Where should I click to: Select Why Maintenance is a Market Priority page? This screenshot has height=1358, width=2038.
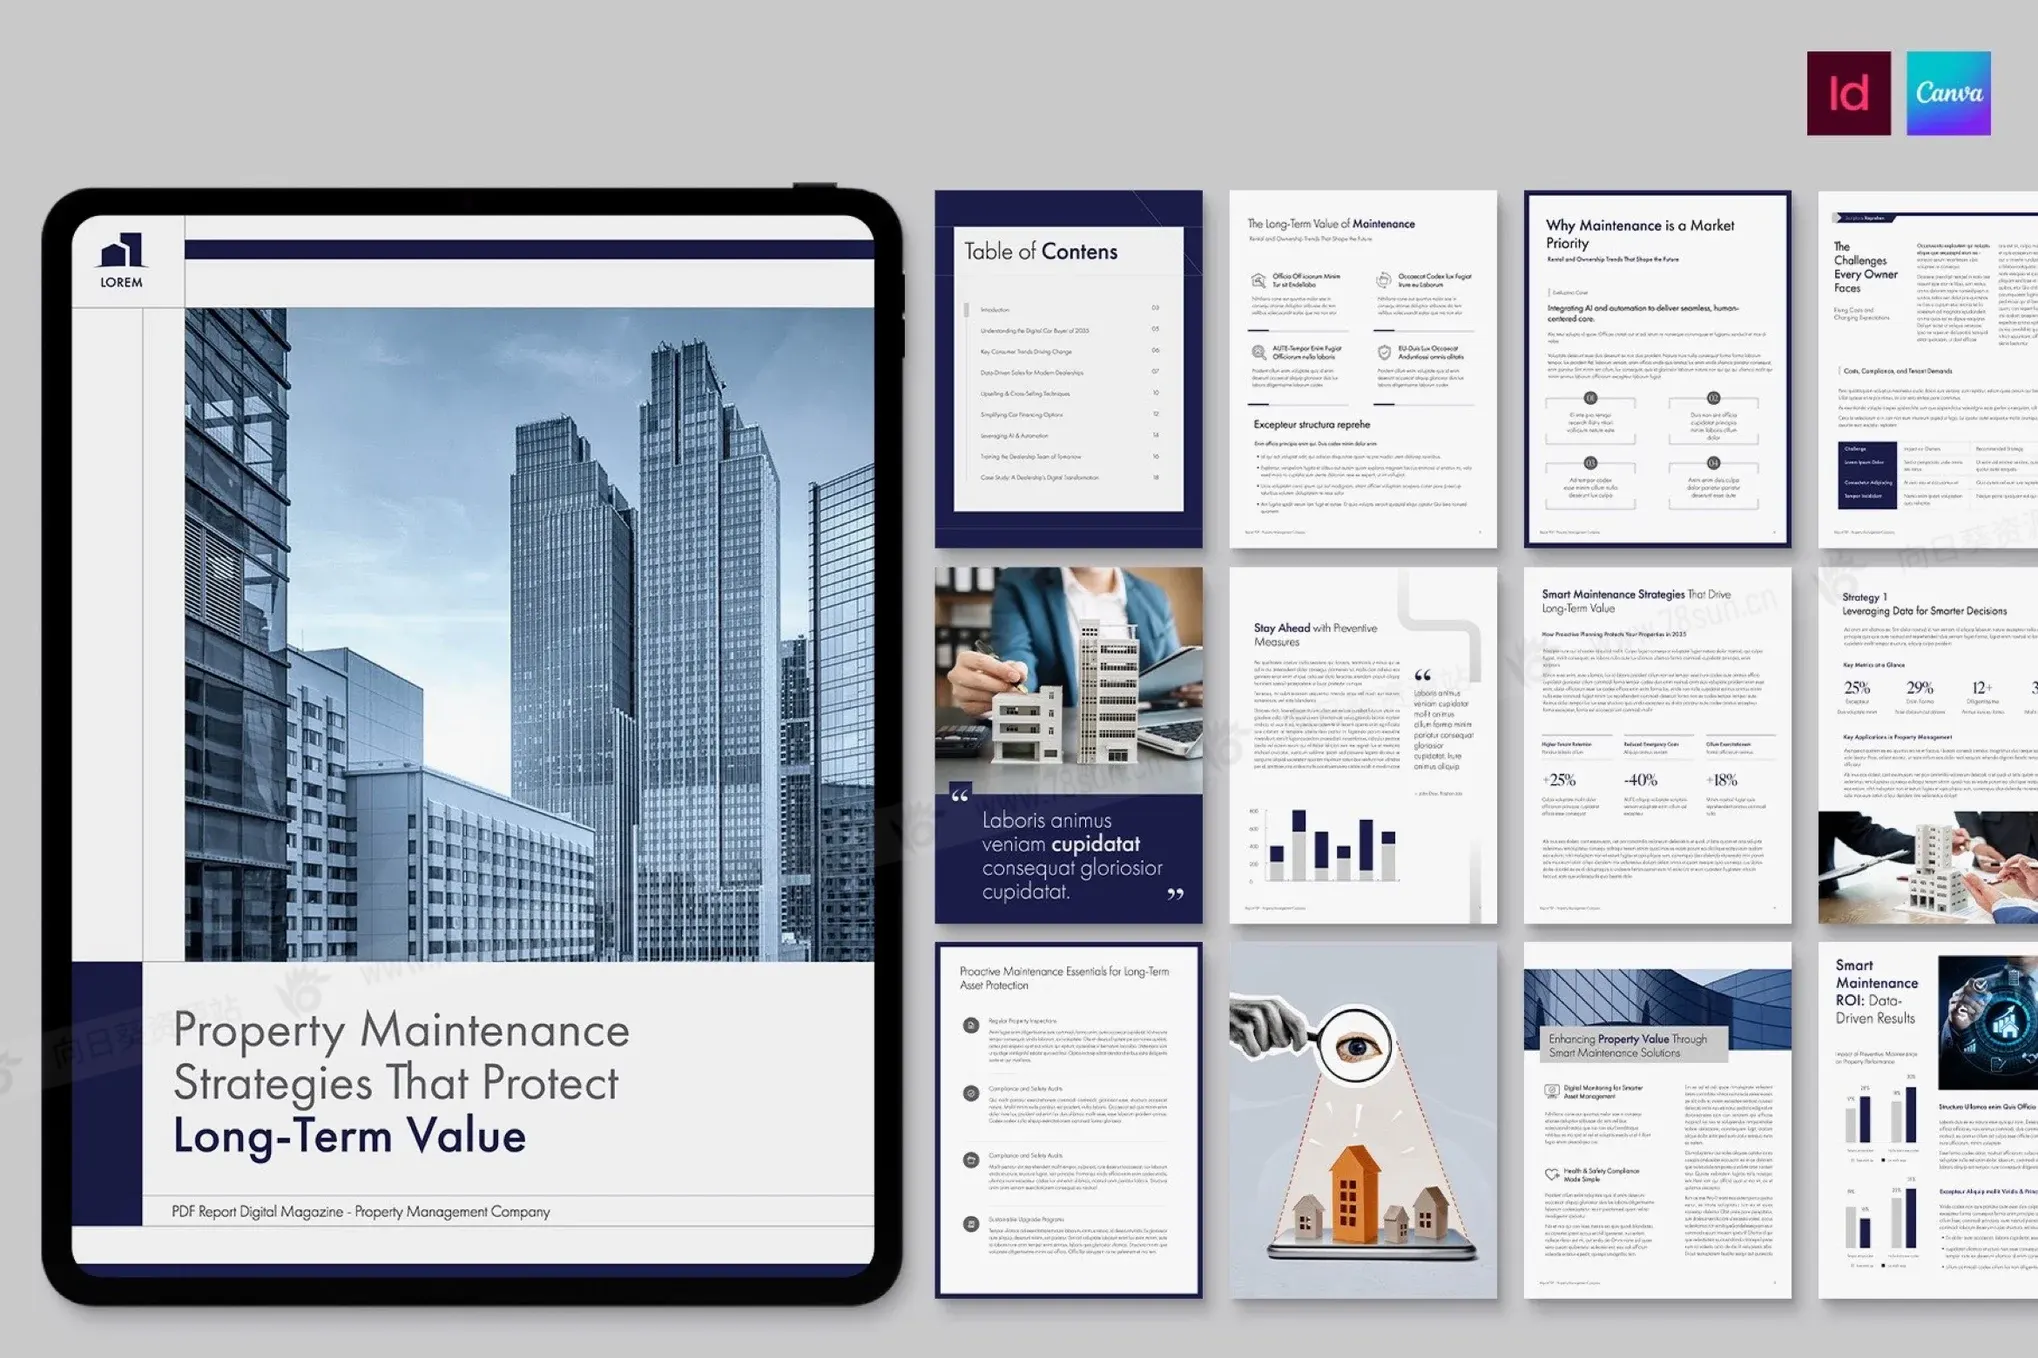click(x=1657, y=368)
